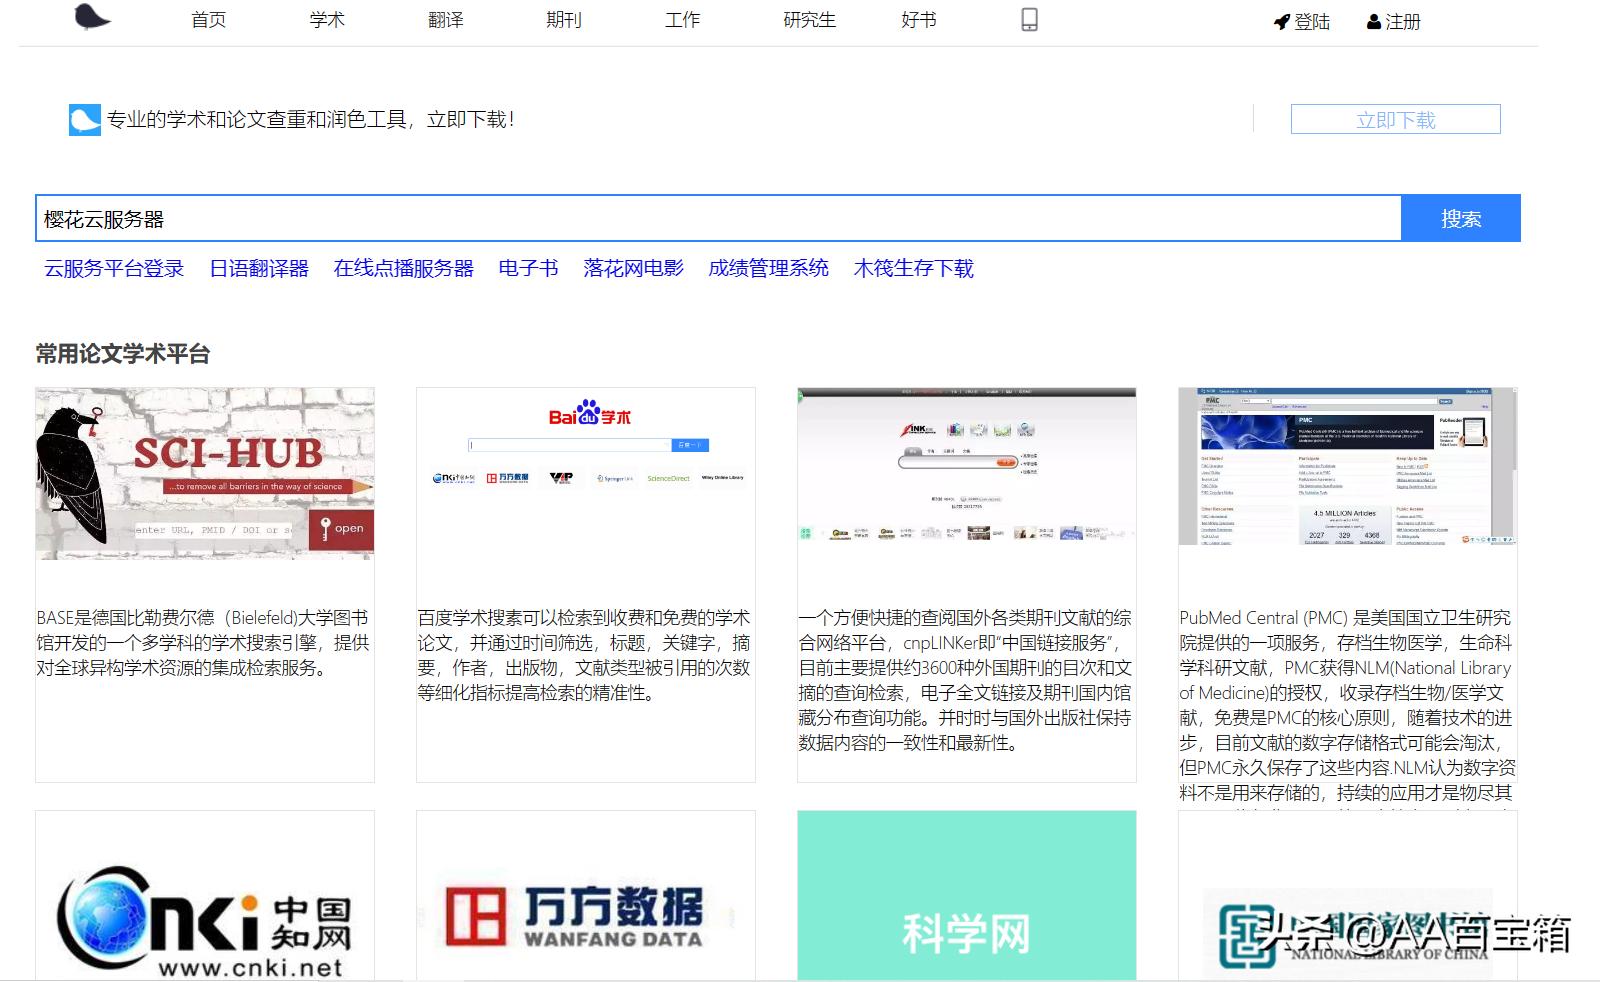Go to 首页 in the navigation bar
This screenshot has height=982, width=1600.
pyautogui.click(x=207, y=18)
